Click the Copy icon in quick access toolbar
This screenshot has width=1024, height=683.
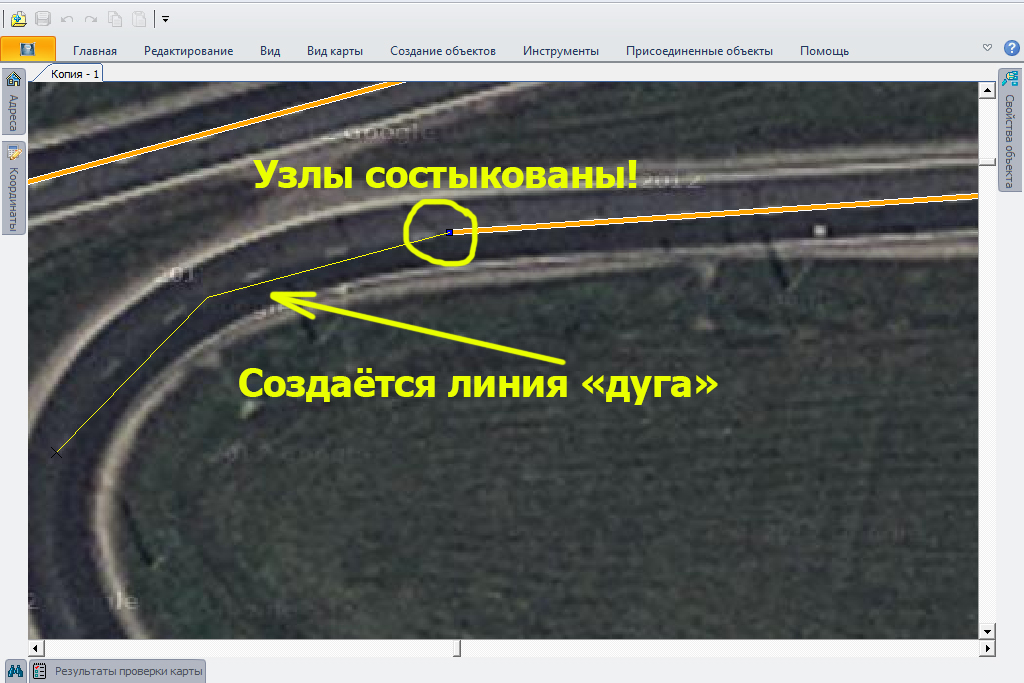point(115,18)
